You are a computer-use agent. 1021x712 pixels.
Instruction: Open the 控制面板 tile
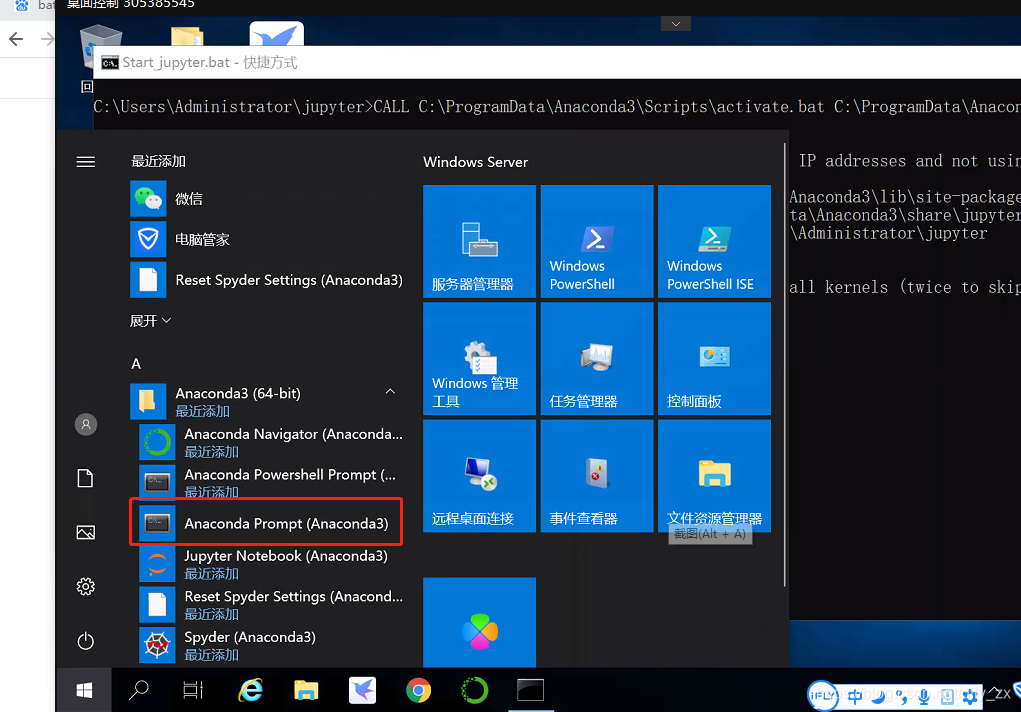[x=714, y=358]
